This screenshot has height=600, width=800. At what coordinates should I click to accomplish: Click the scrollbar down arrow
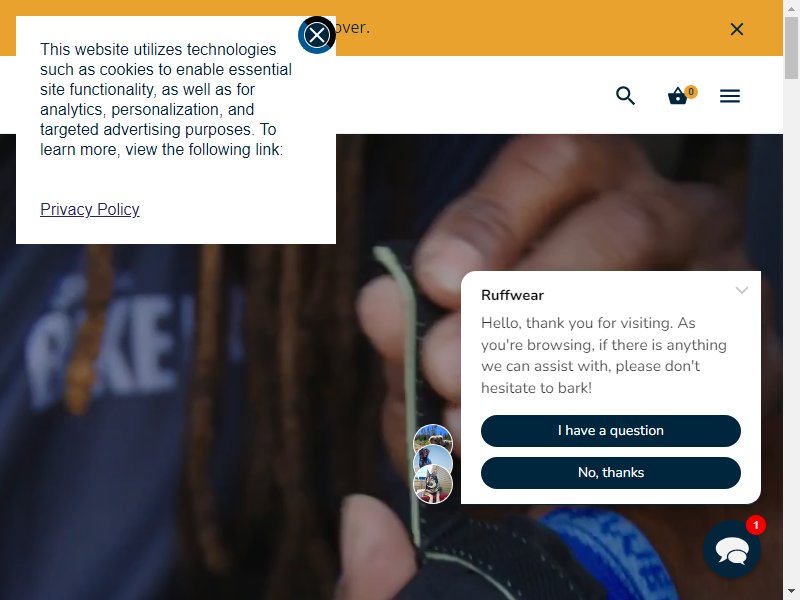791,593
